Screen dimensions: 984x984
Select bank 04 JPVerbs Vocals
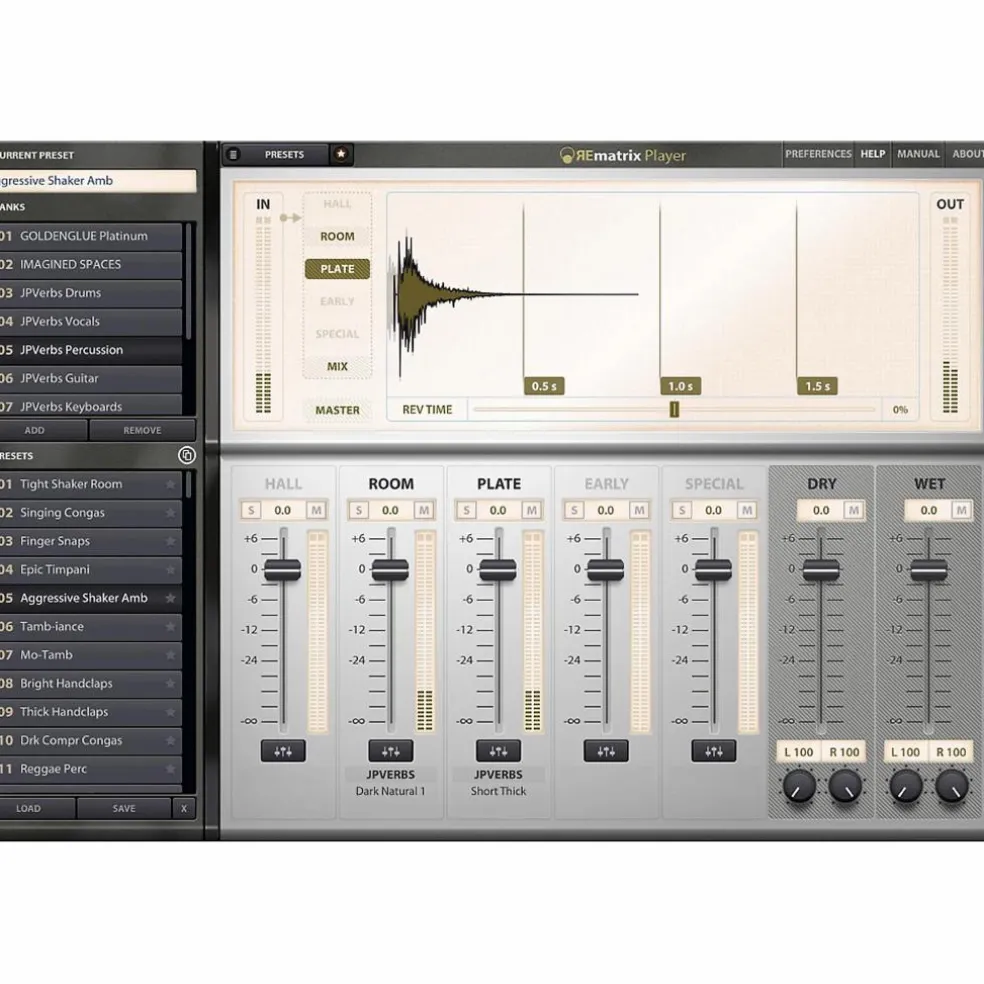[91, 321]
